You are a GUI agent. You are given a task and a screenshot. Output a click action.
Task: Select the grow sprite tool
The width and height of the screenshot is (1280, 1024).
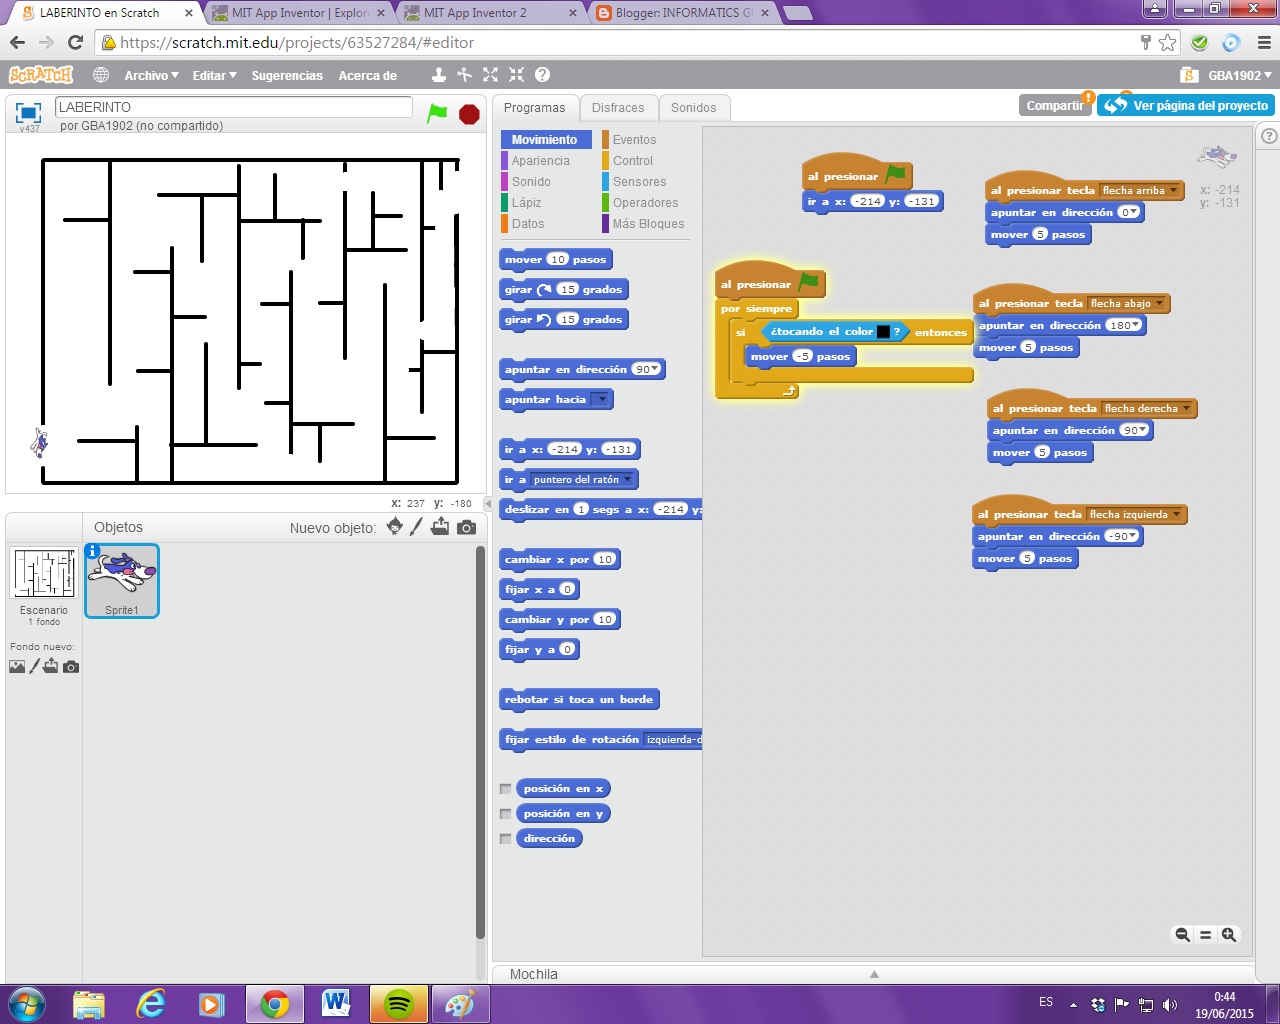click(490, 75)
